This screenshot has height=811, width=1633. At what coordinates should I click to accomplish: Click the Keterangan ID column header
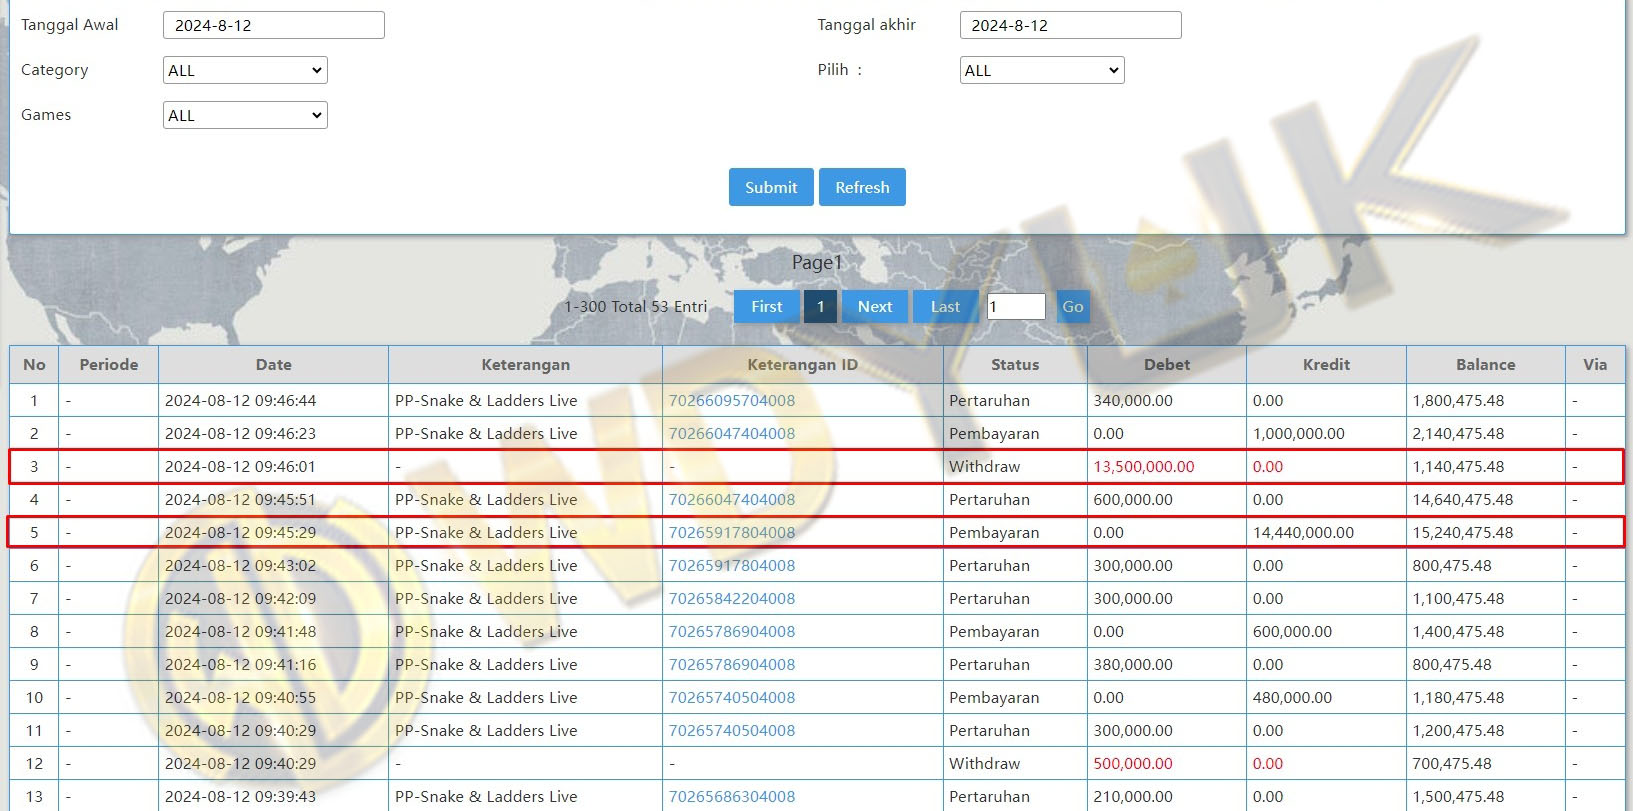(802, 365)
